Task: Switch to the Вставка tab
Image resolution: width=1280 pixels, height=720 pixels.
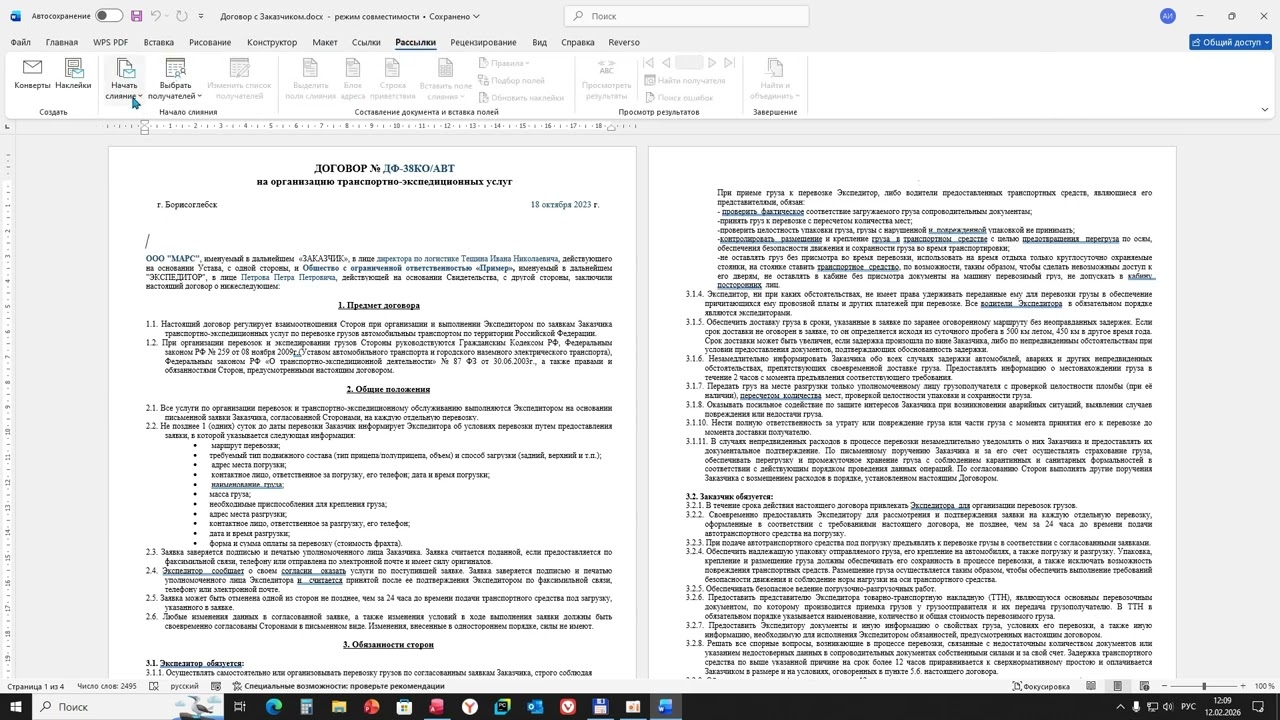Action: coord(159,43)
